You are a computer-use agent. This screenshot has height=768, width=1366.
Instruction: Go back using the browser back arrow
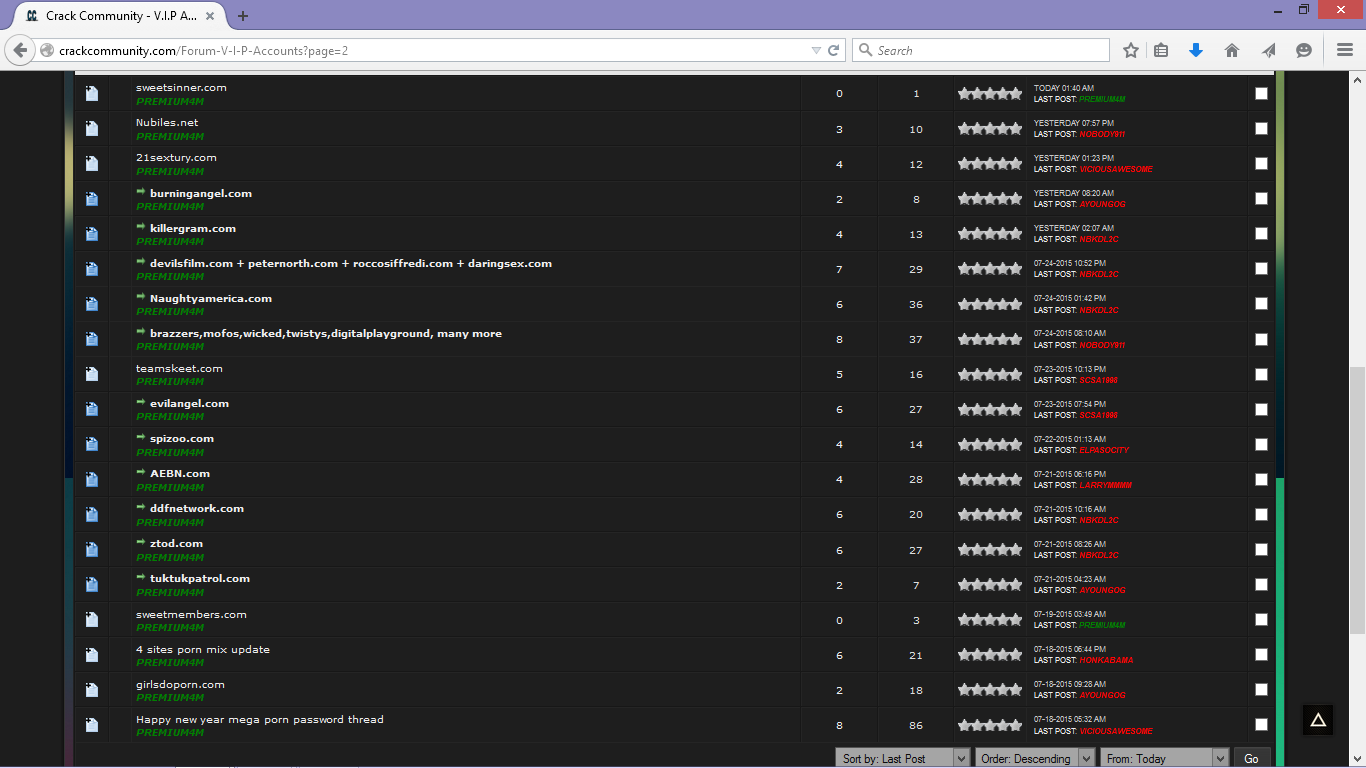[20, 50]
